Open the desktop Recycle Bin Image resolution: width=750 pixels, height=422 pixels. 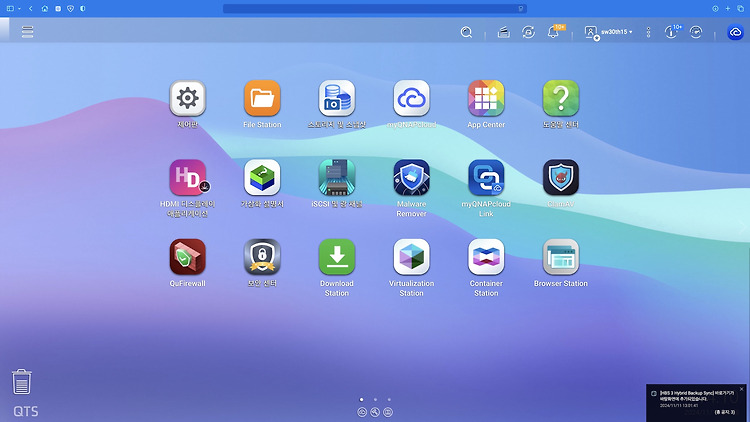pos(22,381)
